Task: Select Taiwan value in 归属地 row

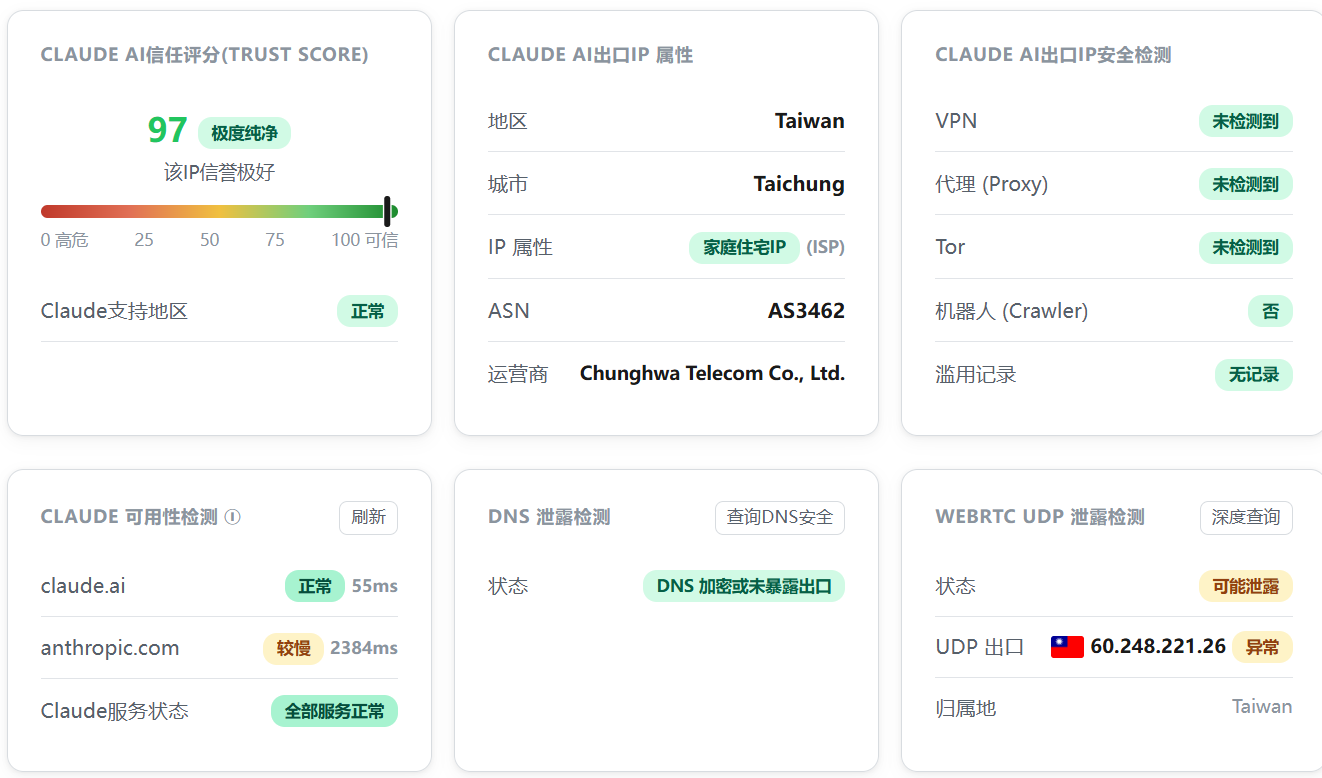Action: [x=1262, y=707]
